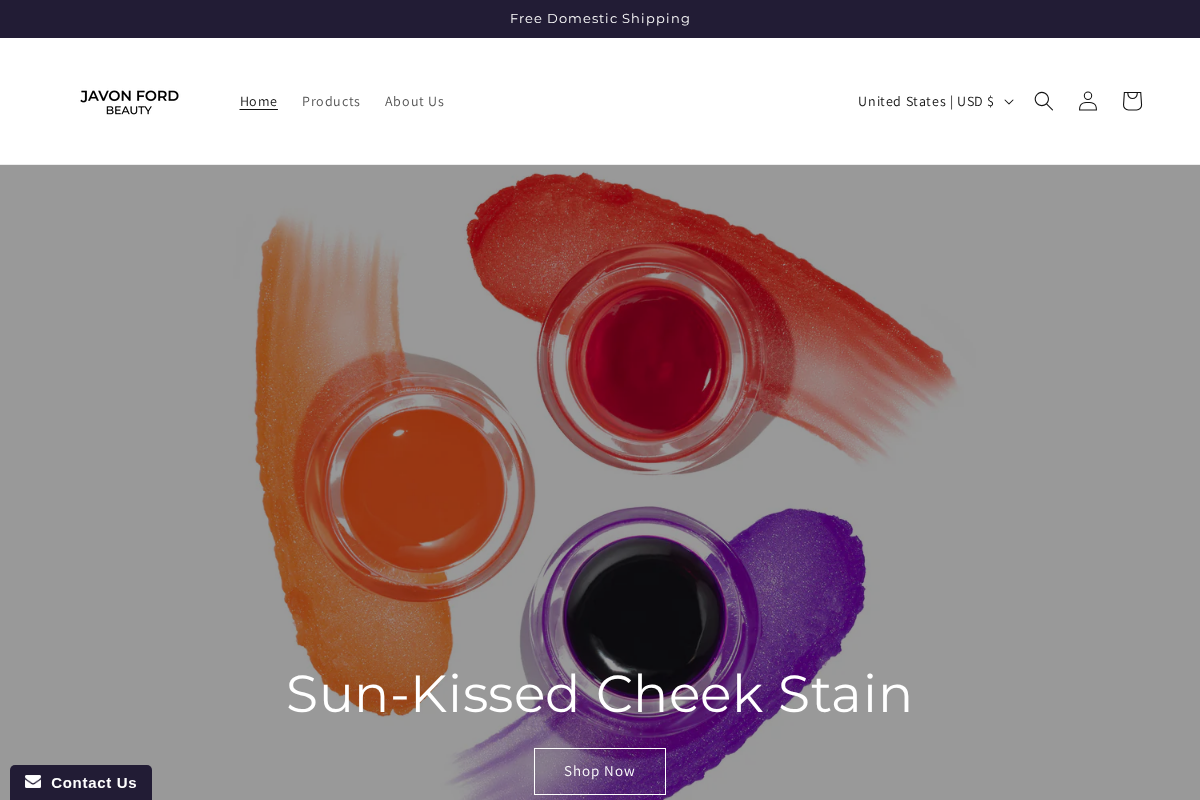Click the chevron next to USD $

1008,101
